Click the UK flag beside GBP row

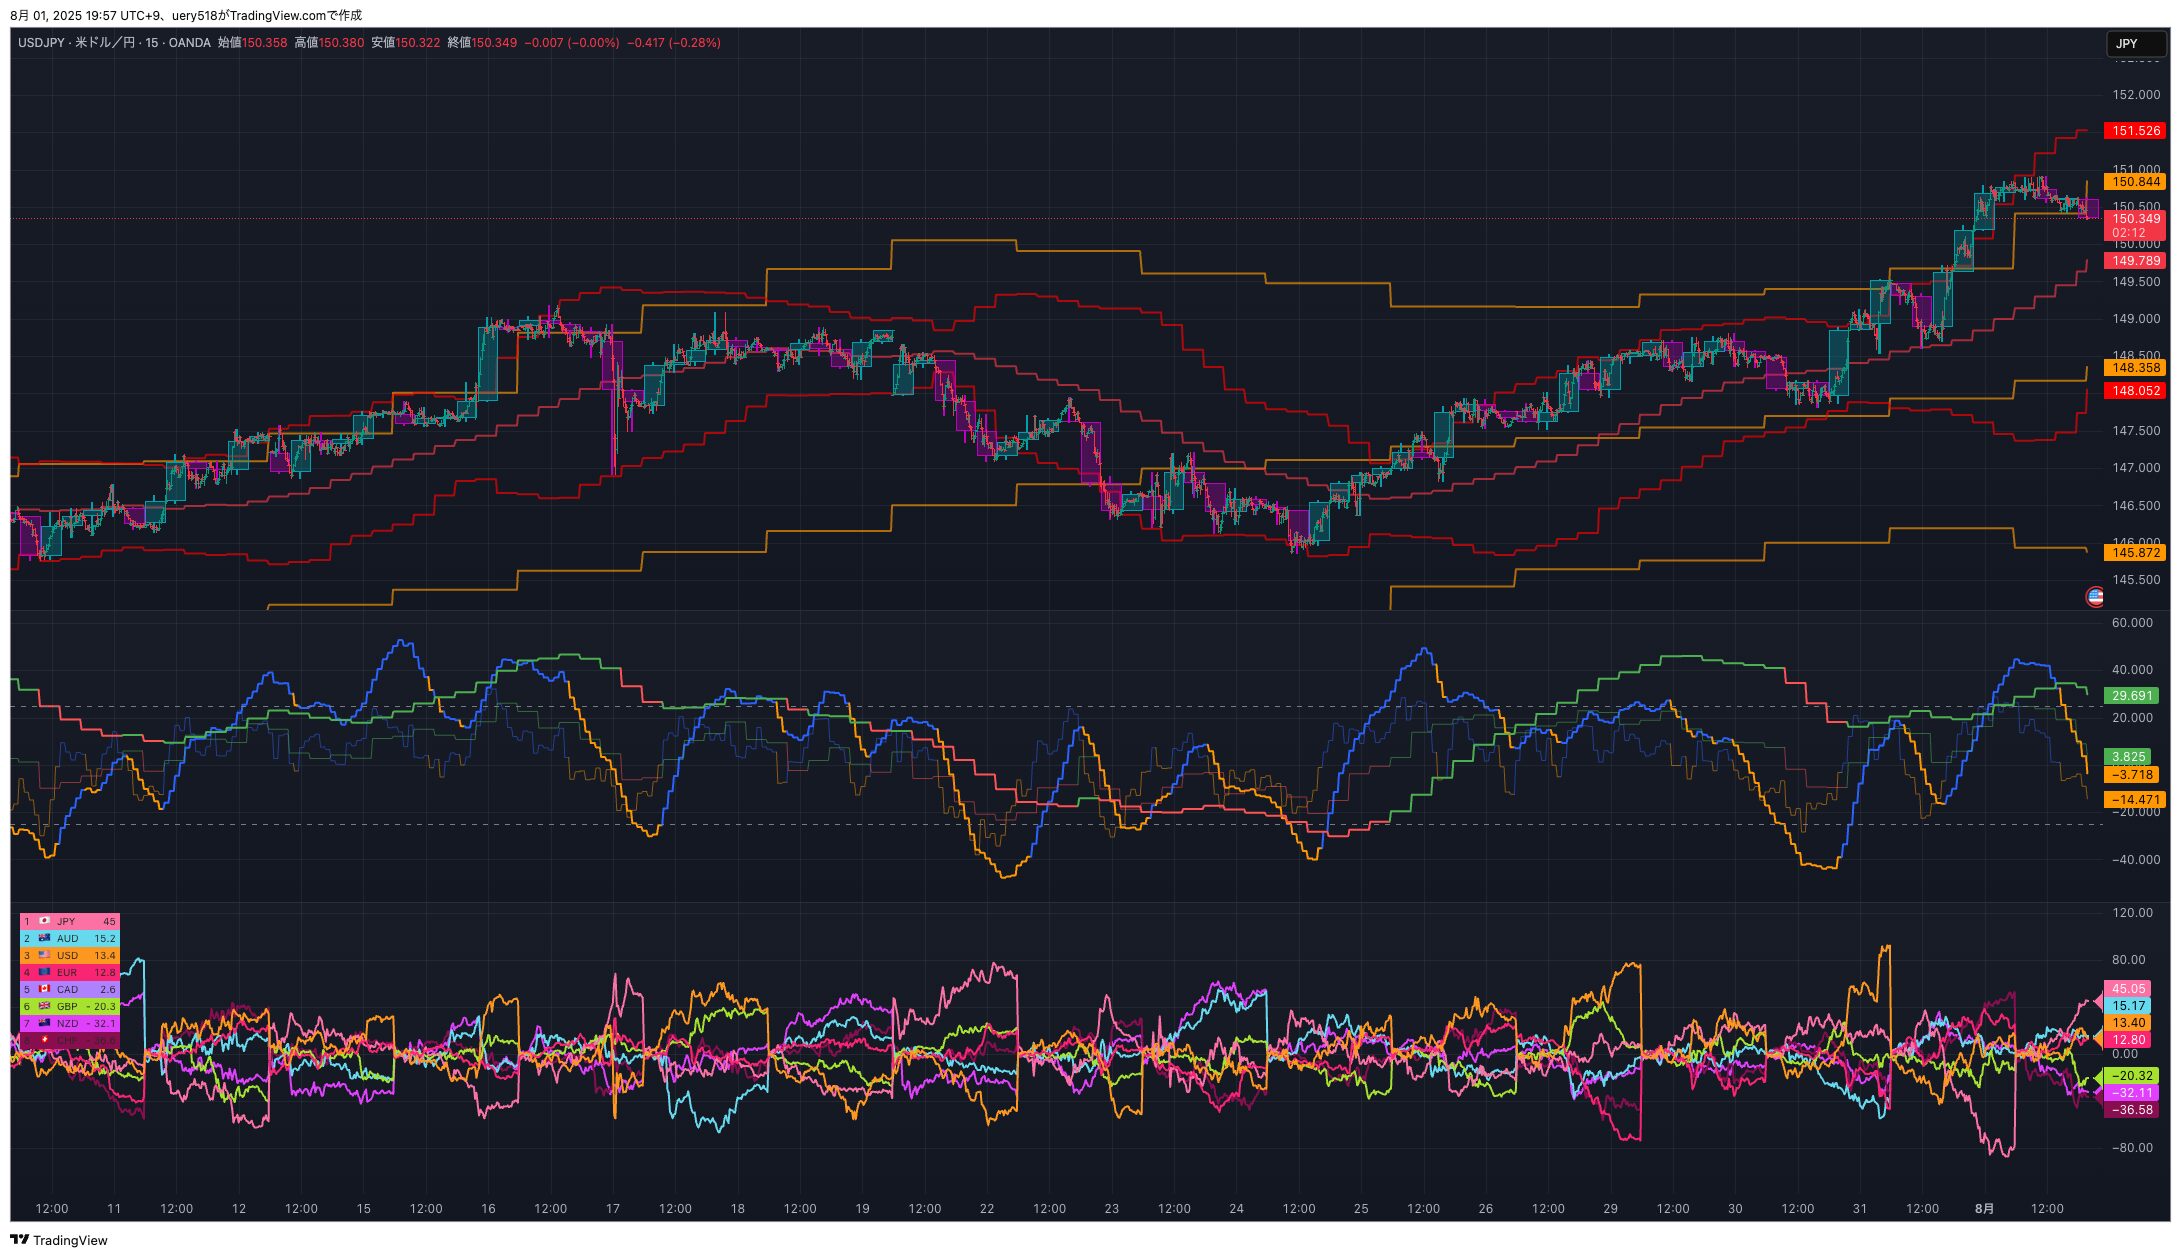(44, 1006)
